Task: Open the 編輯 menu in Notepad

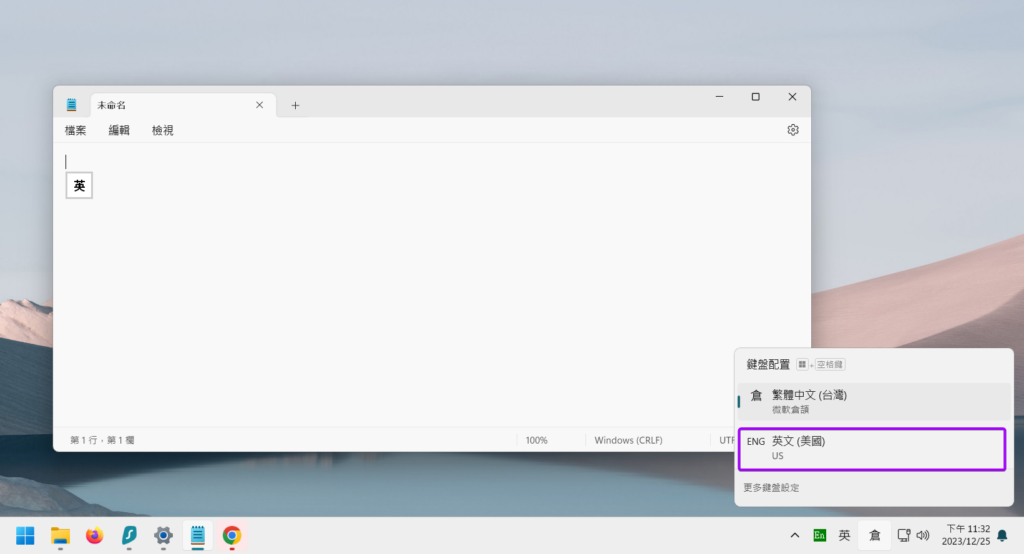Action: [119, 130]
